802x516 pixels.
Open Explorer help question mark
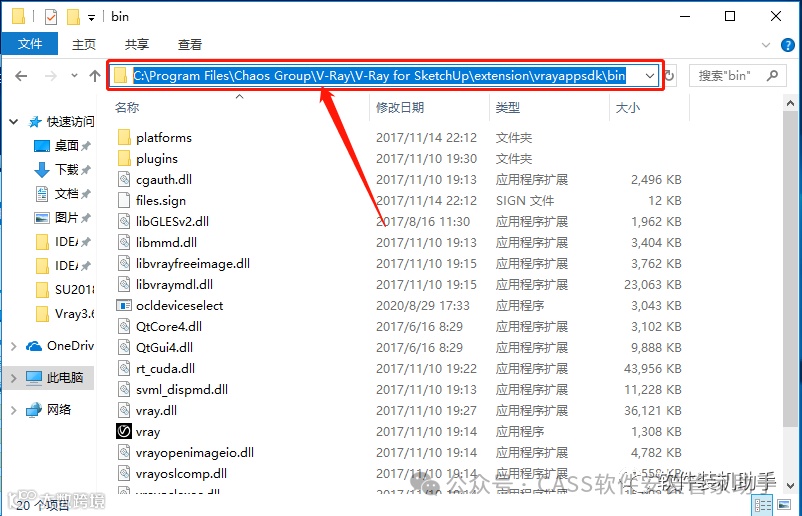(x=788, y=45)
